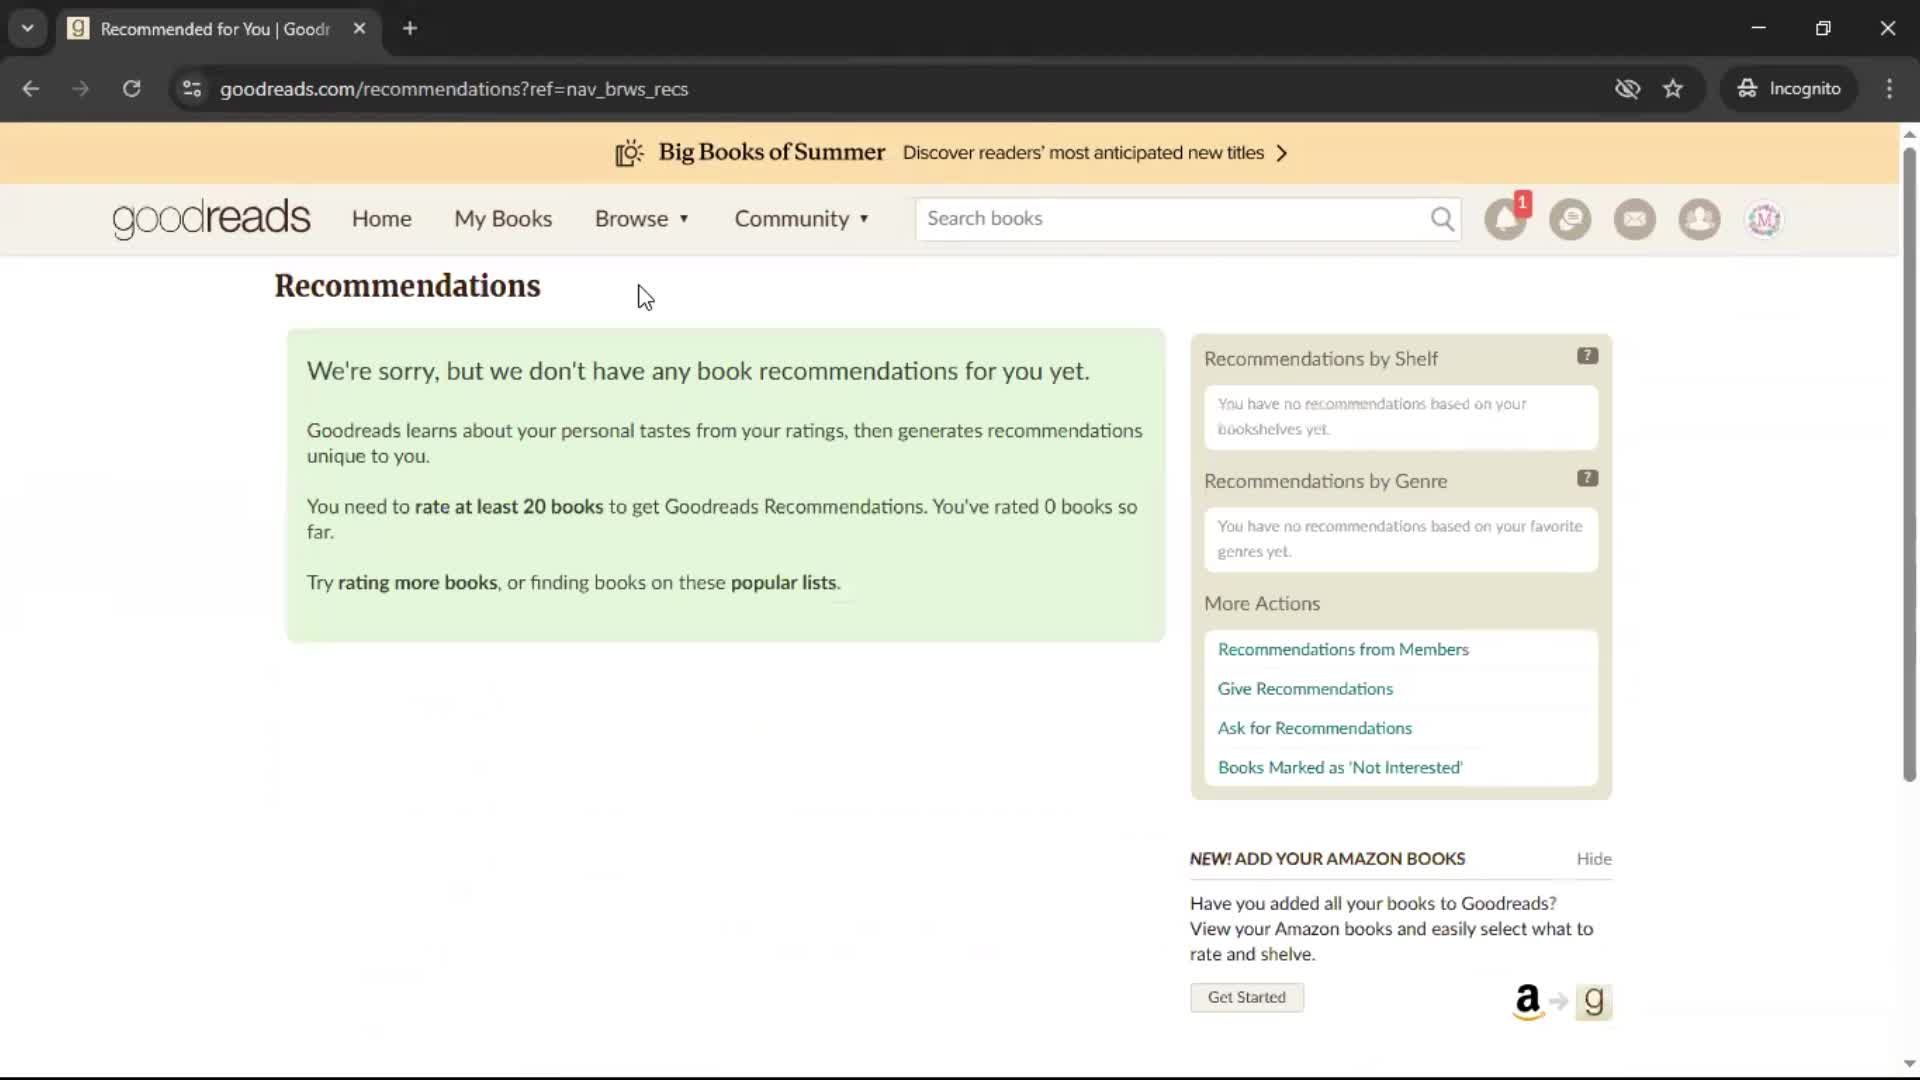Bookmark this page with the star icon
Screen dimensions: 1920x1080
pos(1673,89)
